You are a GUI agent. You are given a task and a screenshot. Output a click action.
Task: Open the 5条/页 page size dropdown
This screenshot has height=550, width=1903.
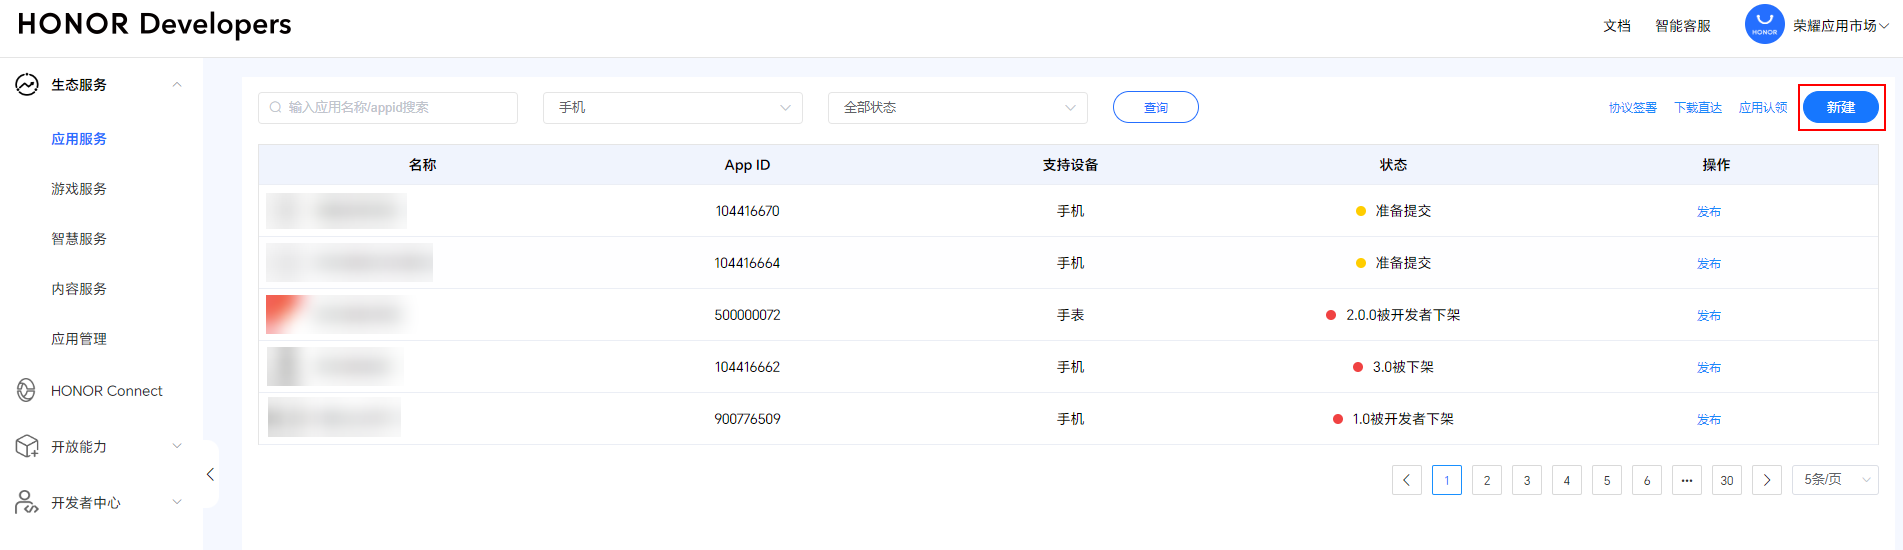coord(1835,481)
